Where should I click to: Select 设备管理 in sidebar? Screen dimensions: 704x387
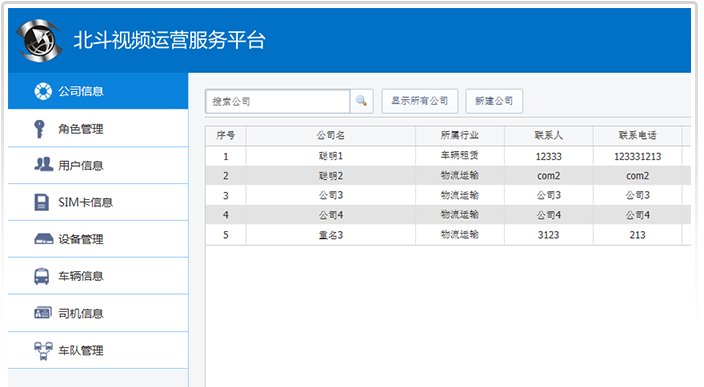tap(98, 239)
